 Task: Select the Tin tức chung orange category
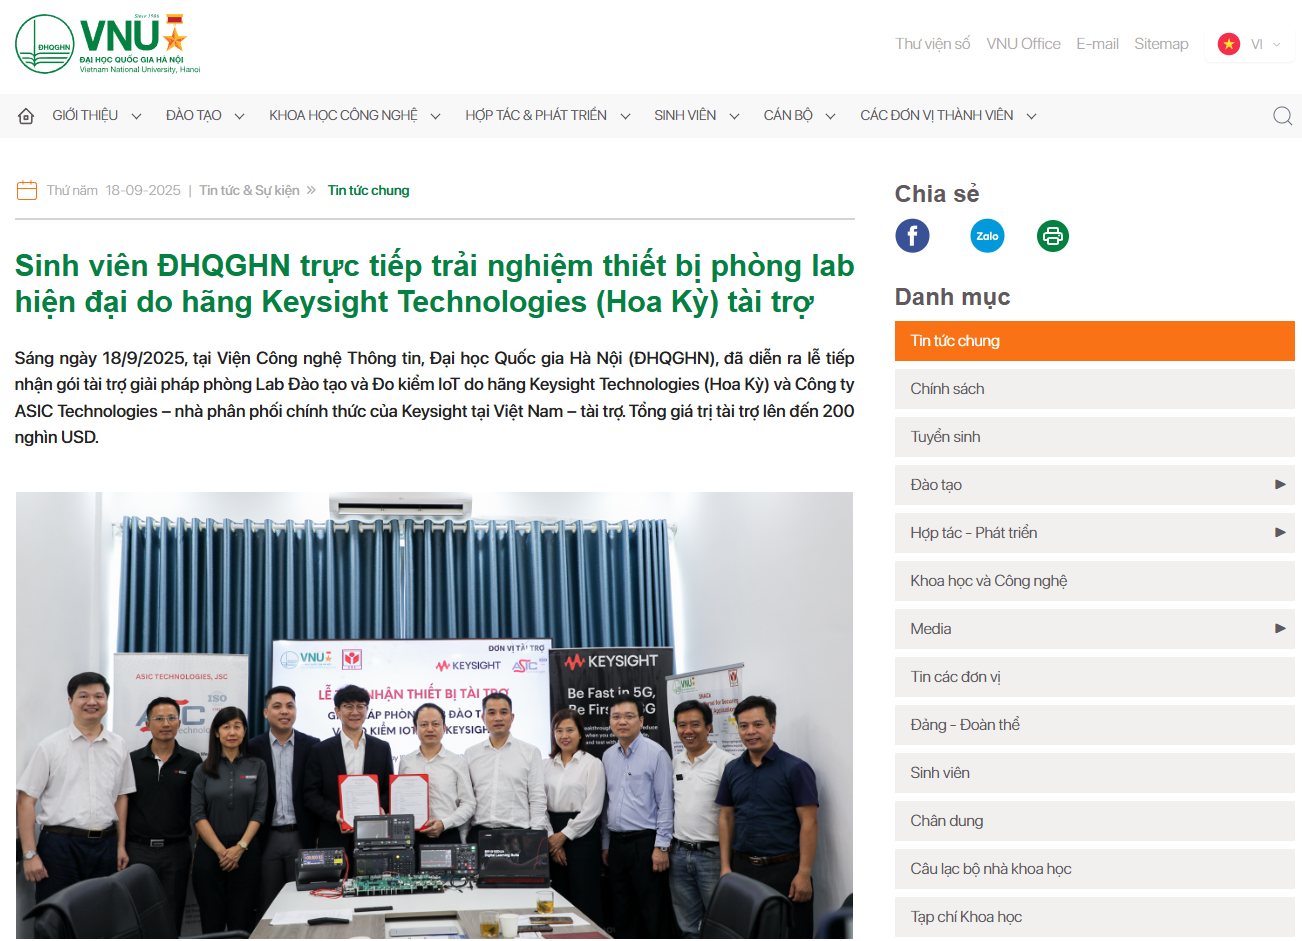coord(1094,341)
